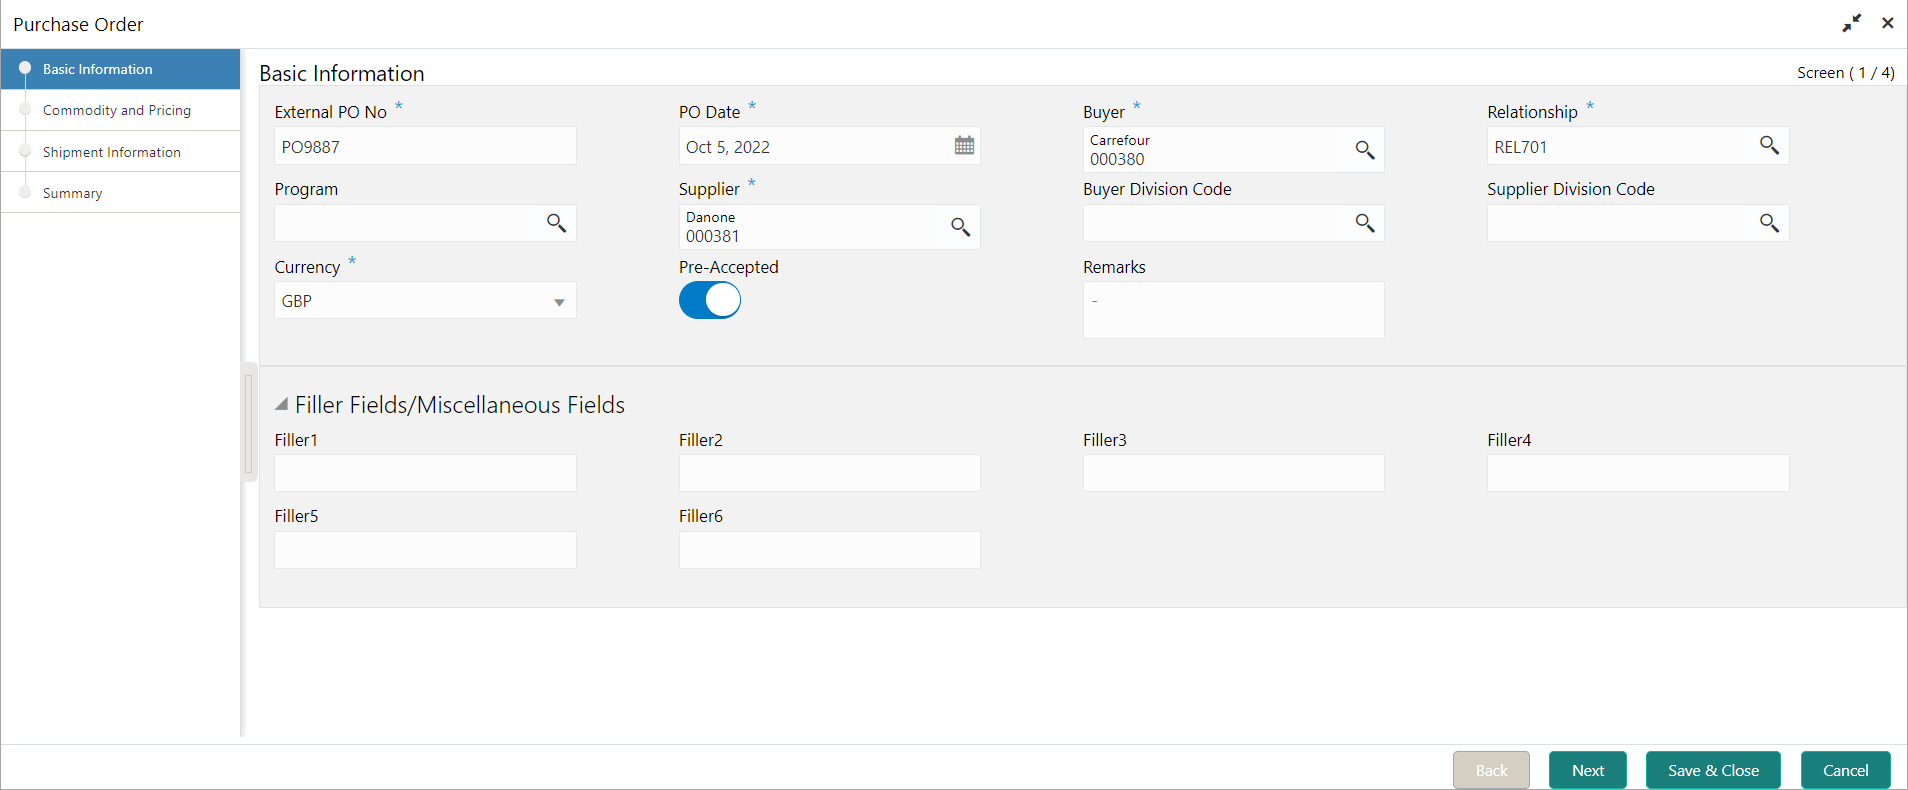This screenshot has width=1908, height=790.
Task: Click into the Remarks text area
Action: 1233,310
